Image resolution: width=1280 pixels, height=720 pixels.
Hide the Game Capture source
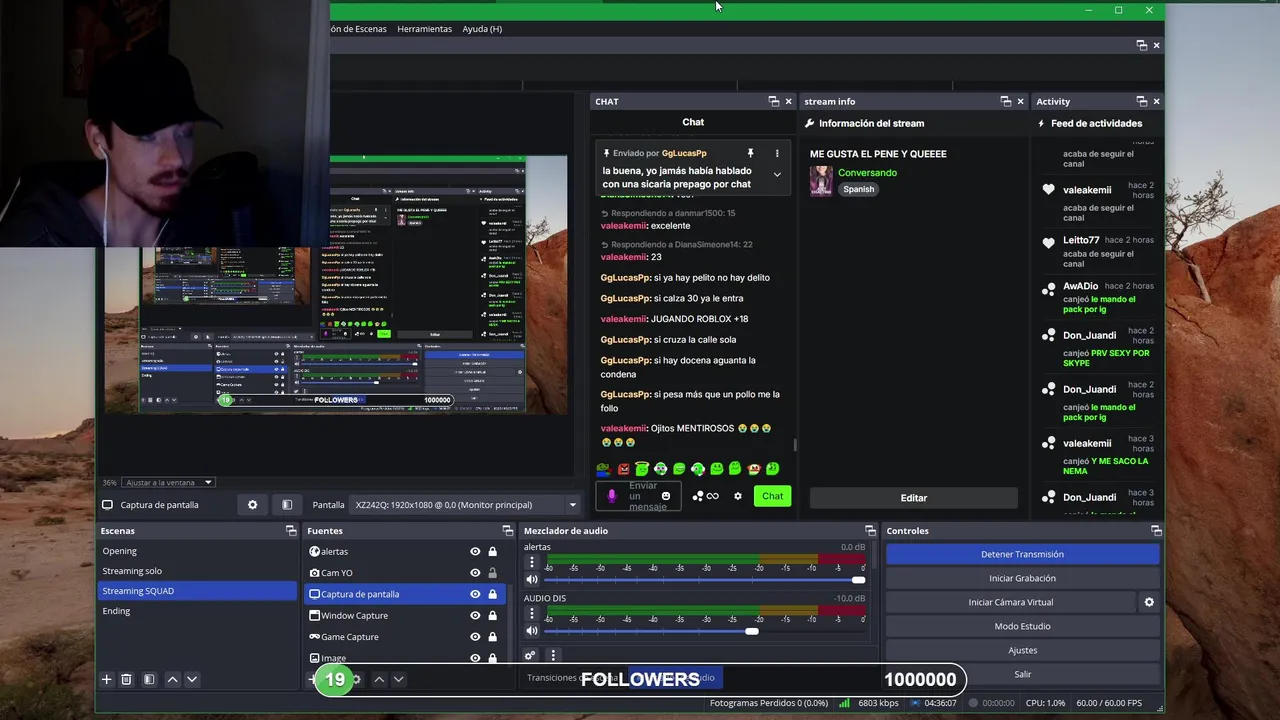[475, 637]
